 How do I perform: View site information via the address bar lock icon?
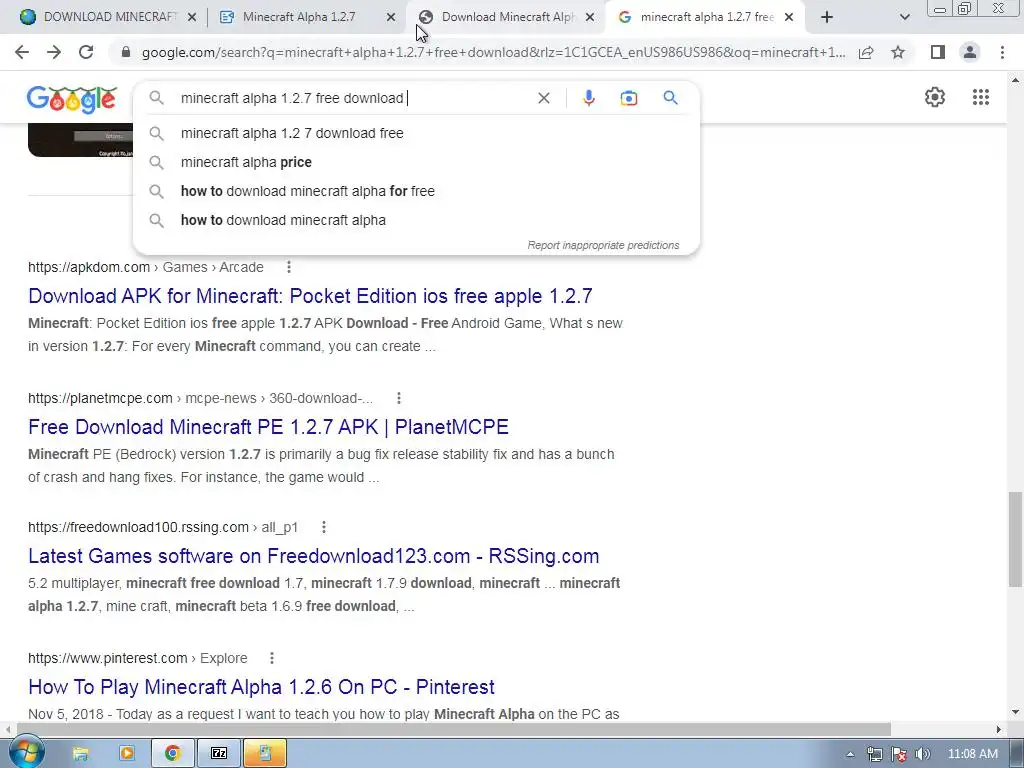coord(126,52)
